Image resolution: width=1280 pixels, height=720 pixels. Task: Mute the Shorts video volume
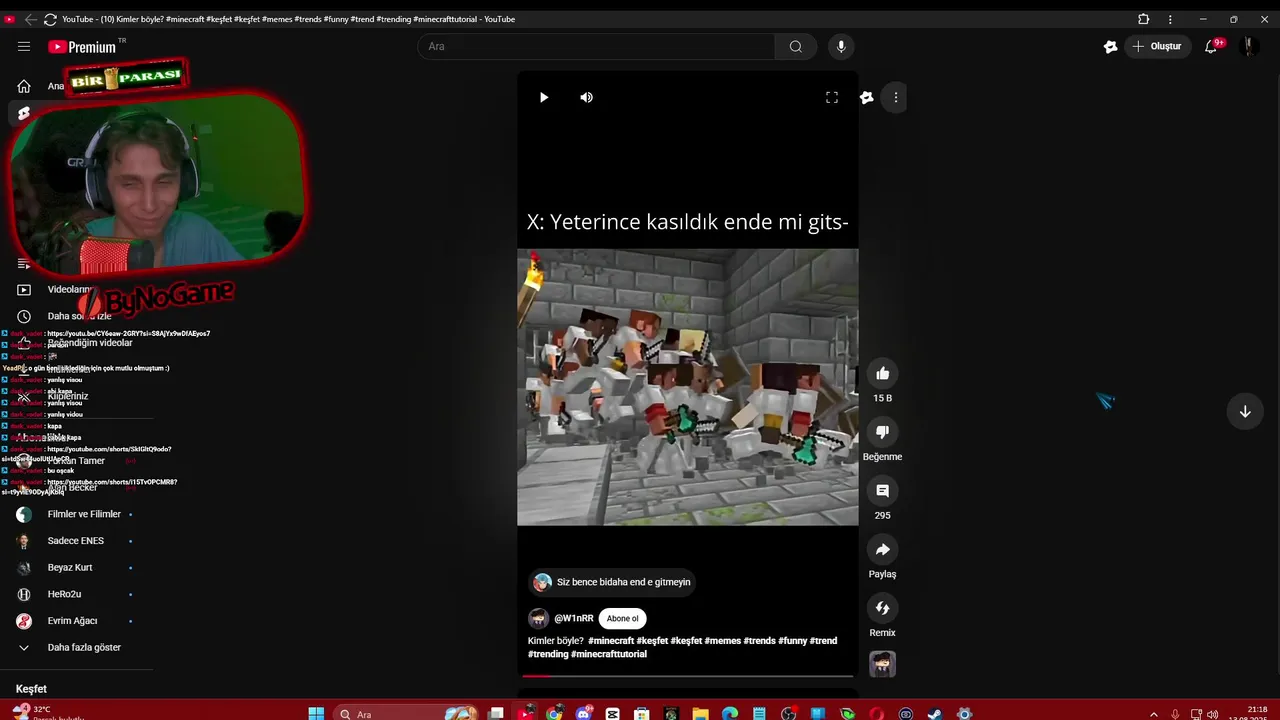(586, 97)
